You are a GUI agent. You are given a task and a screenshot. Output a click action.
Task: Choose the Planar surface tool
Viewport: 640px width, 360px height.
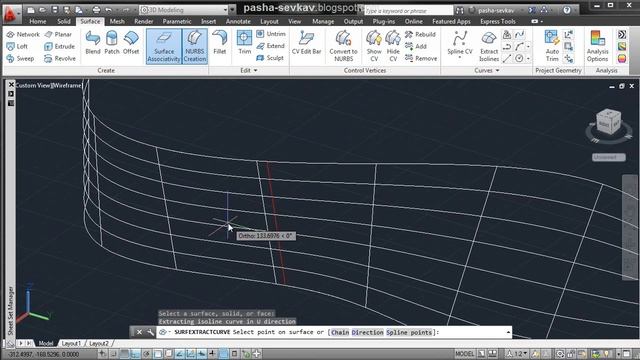pos(58,34)
